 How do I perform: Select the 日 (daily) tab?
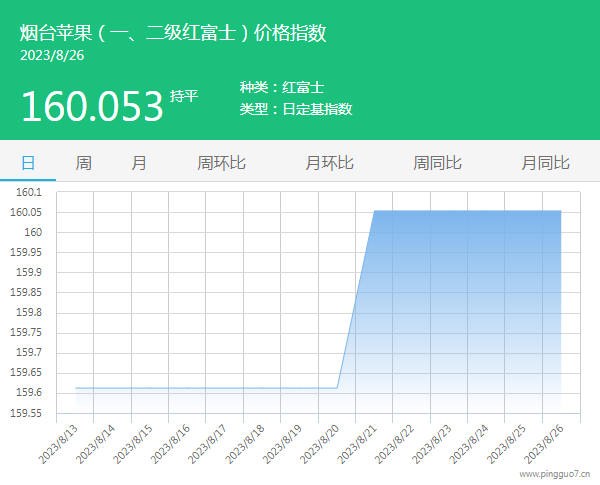point(28,162)
